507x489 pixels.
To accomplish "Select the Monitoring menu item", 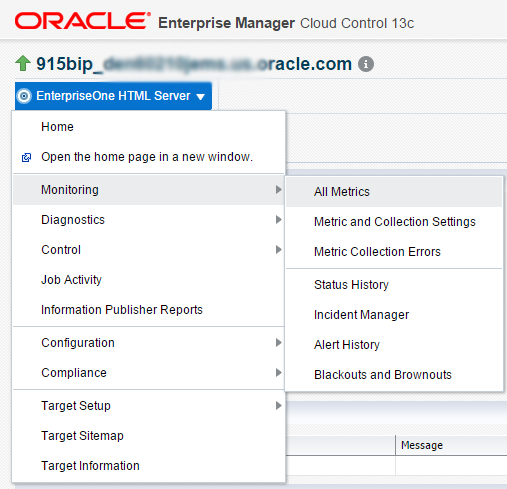I will [149, 190].
